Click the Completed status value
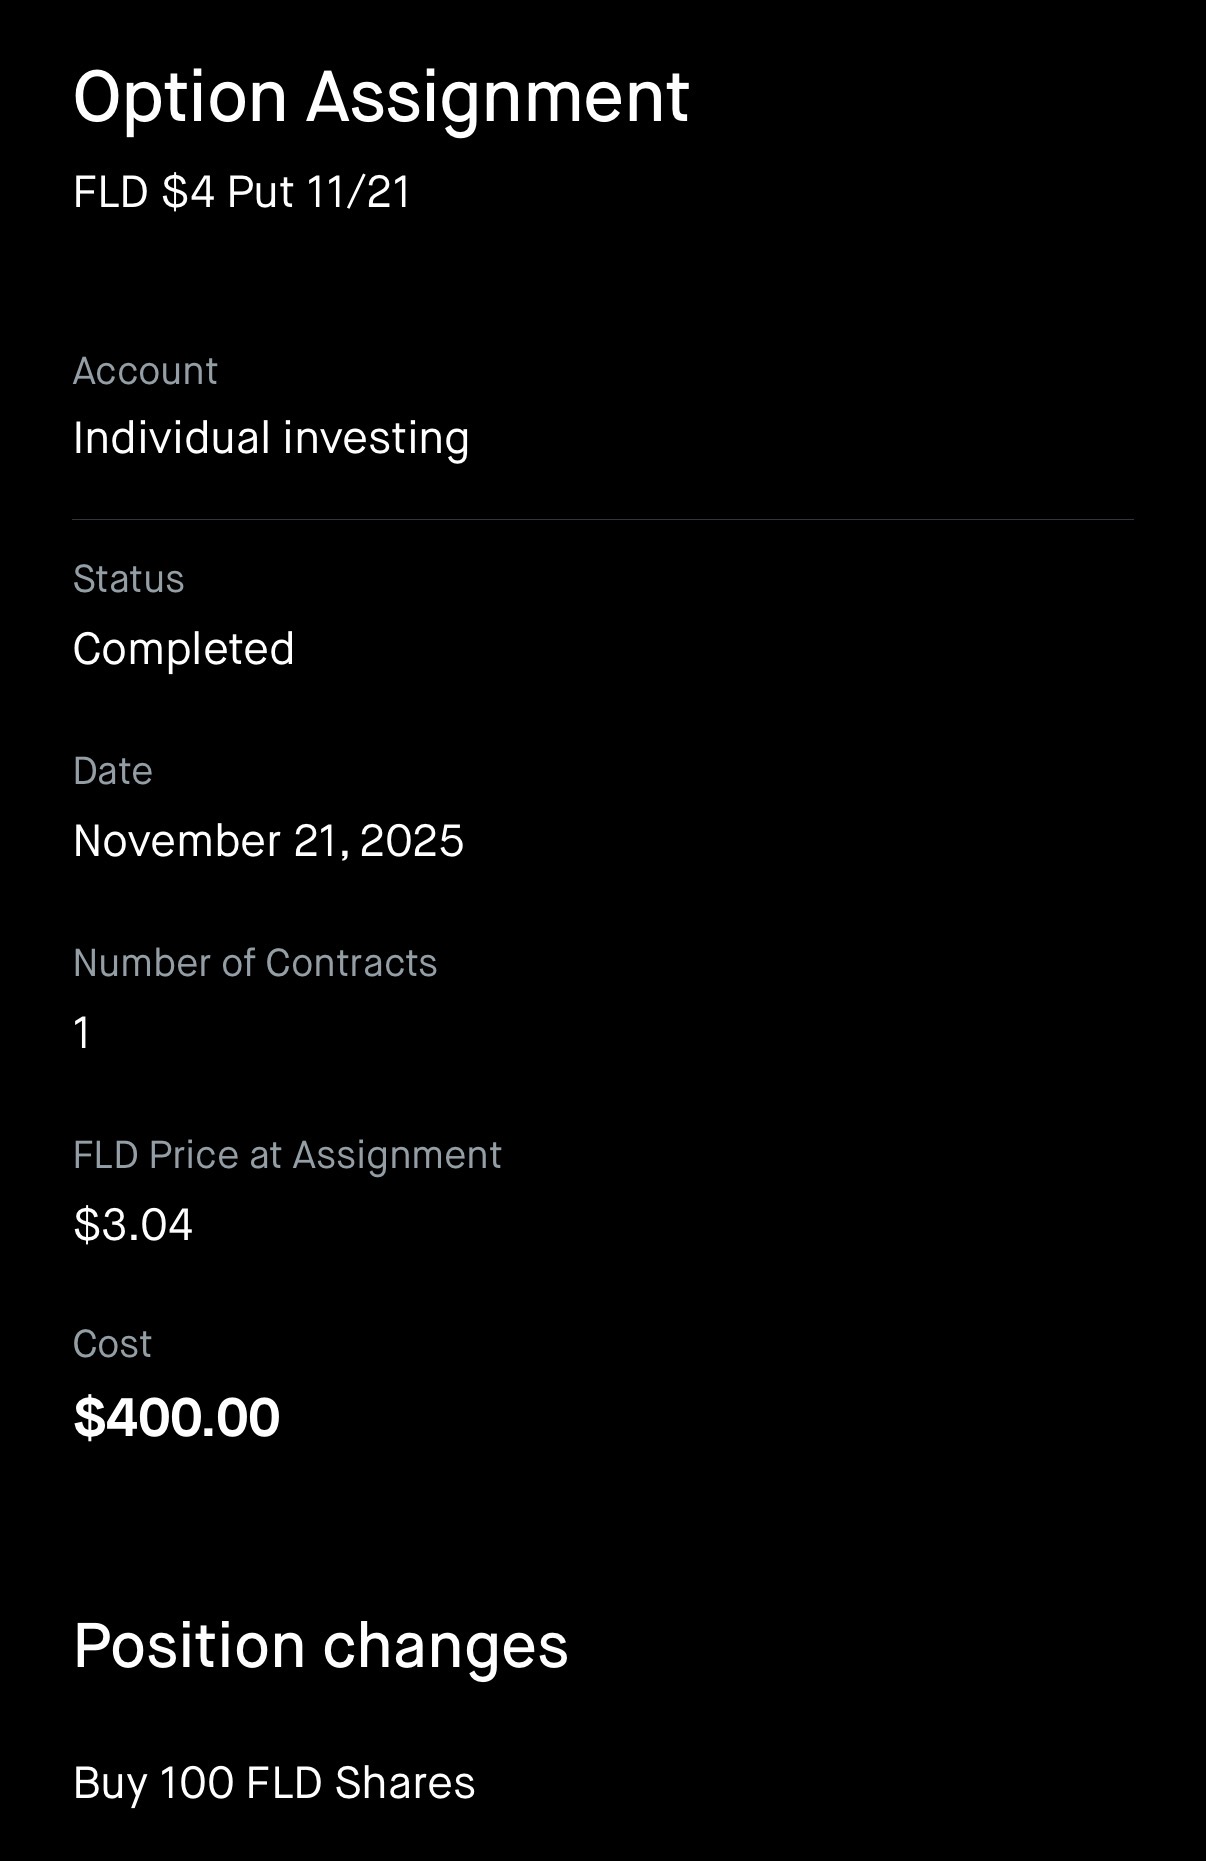Image resolution: width=1206 pixels, height=1861 pixels. click(184, 649)
